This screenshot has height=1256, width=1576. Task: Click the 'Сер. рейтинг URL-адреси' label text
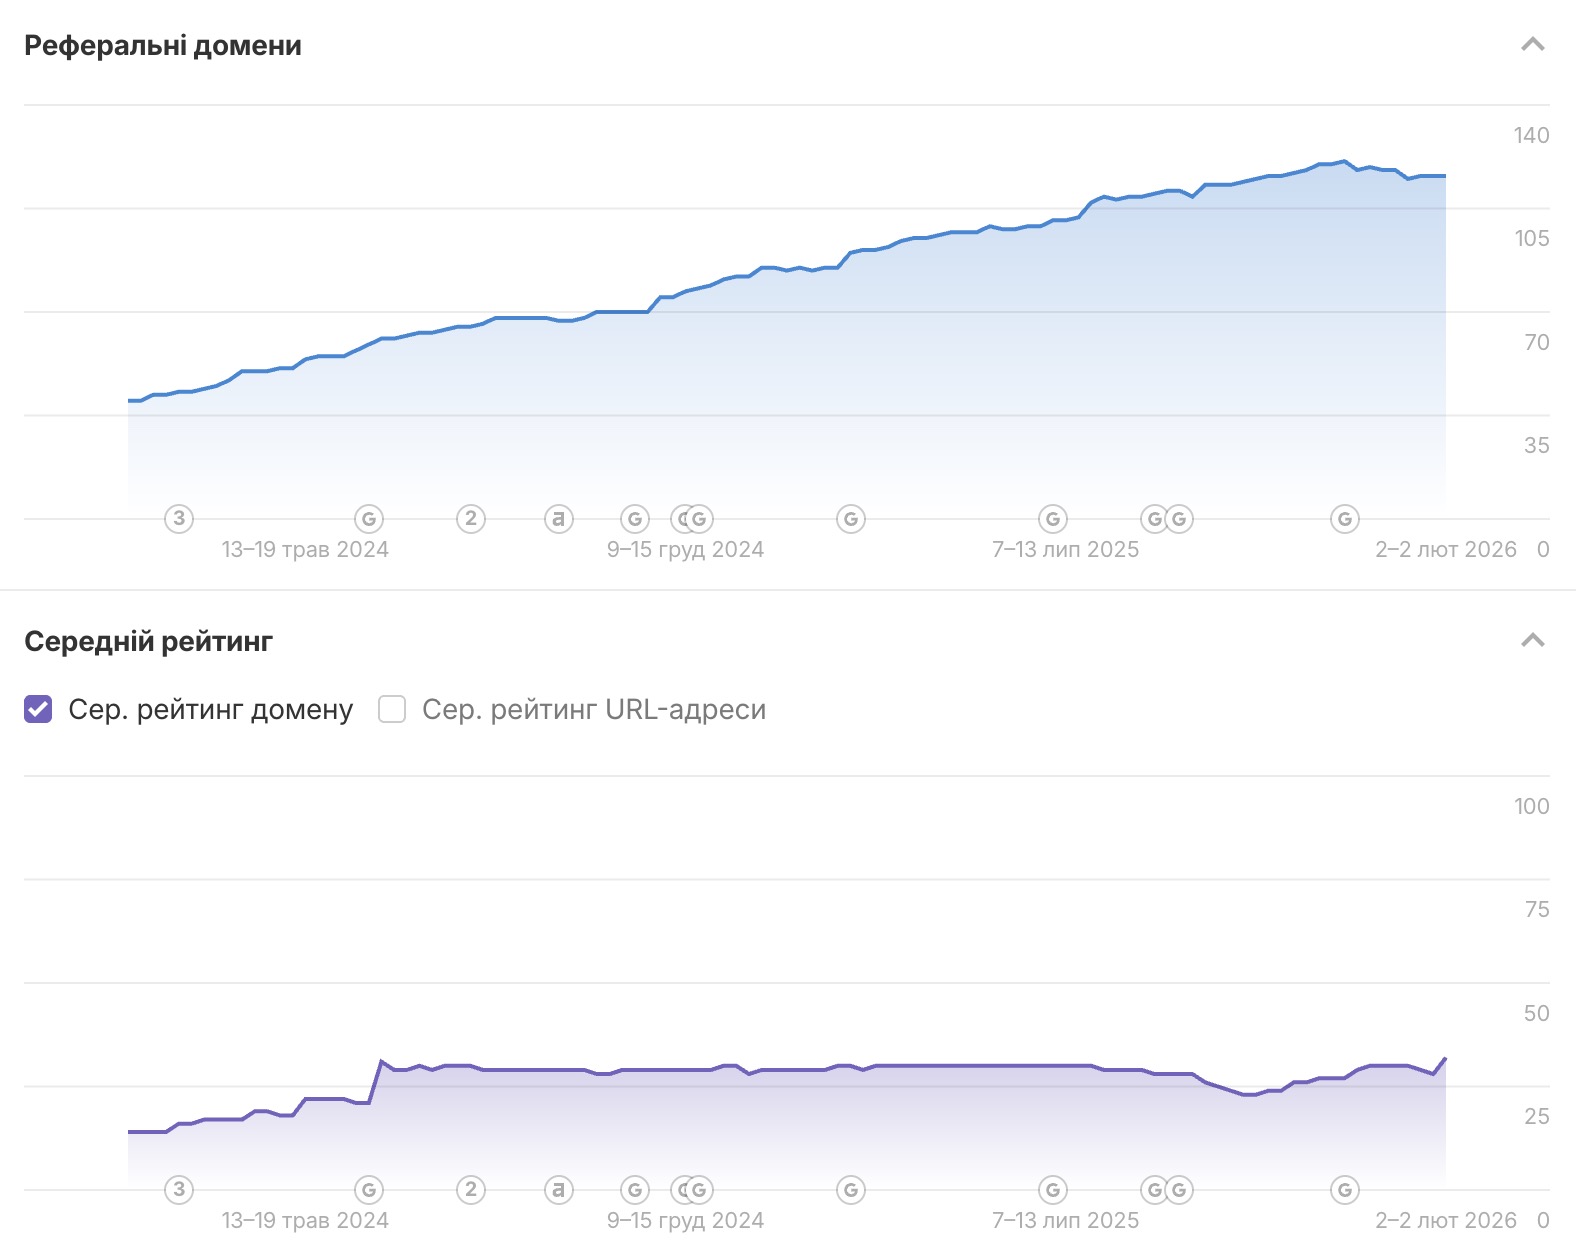[593, 709]
